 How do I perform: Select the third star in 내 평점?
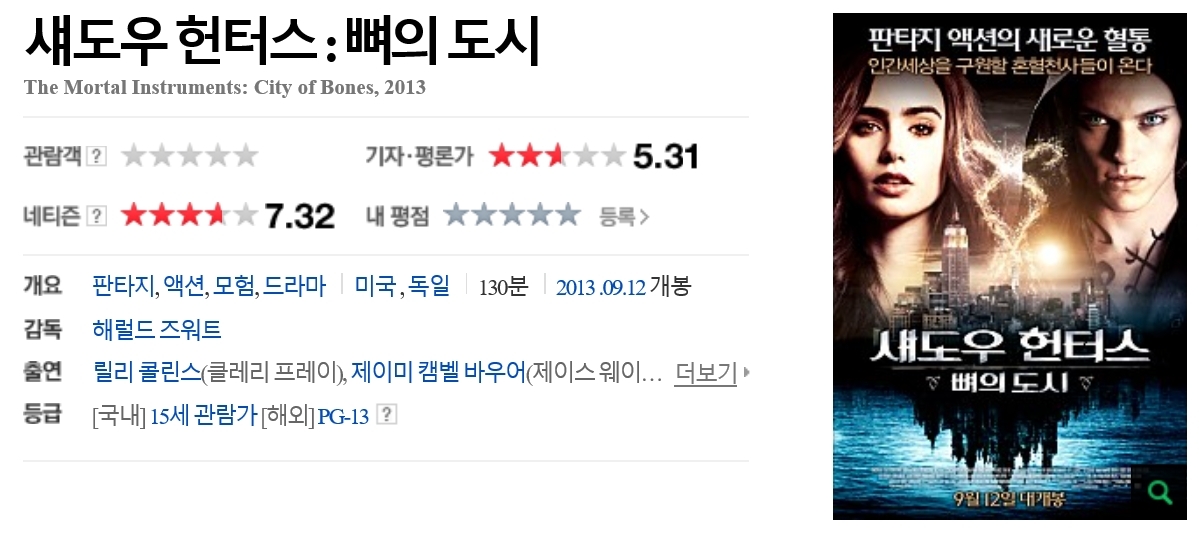click(512, 215)
